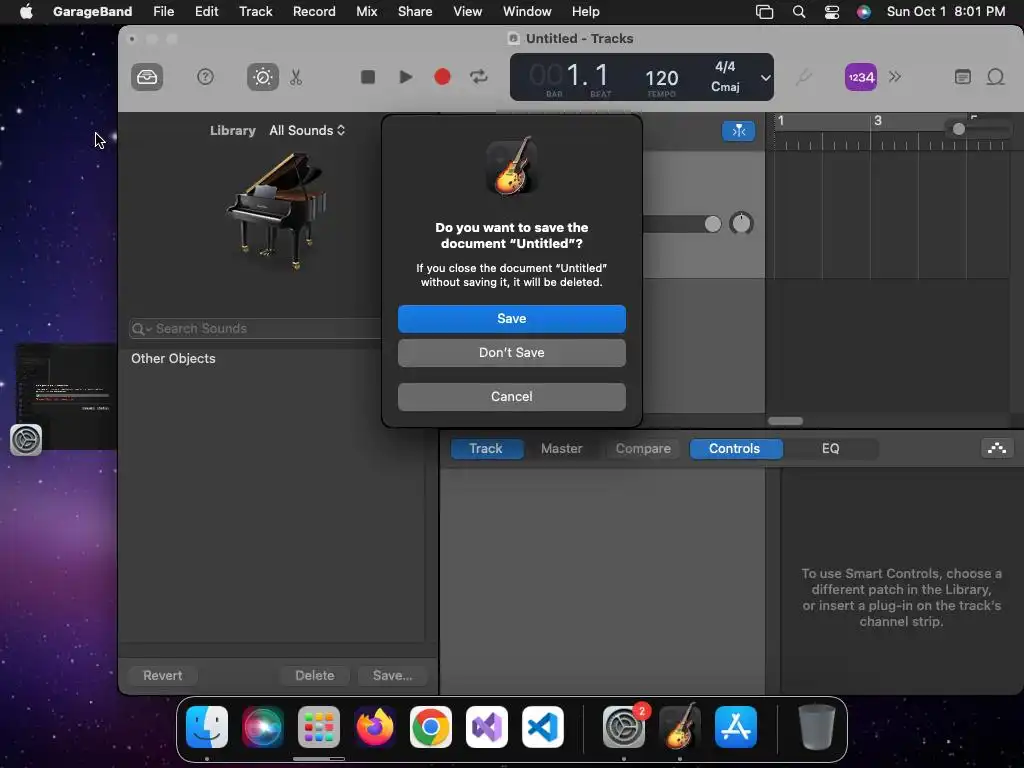Open the Apple menu
The image size is (1024, 768).
(x=26, y=12)
